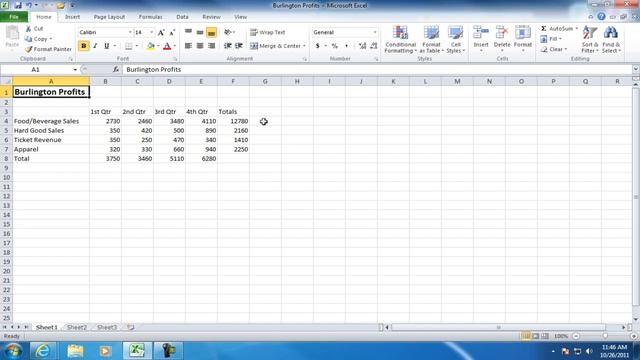
Task: Click the Decrease Decimal icon
Action: point(373,46)
